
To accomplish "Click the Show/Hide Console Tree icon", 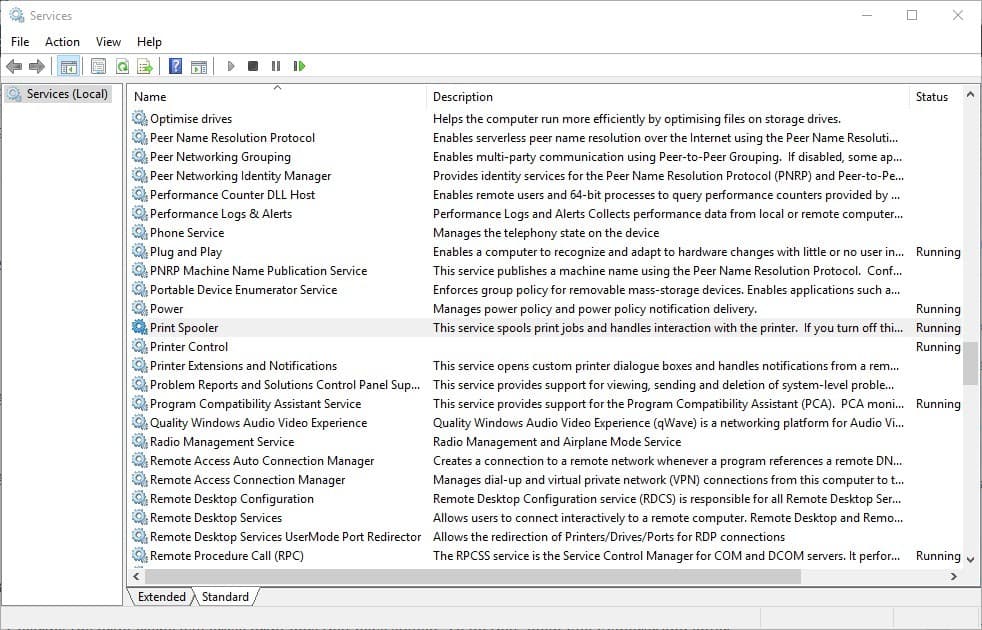I will 68,66.
